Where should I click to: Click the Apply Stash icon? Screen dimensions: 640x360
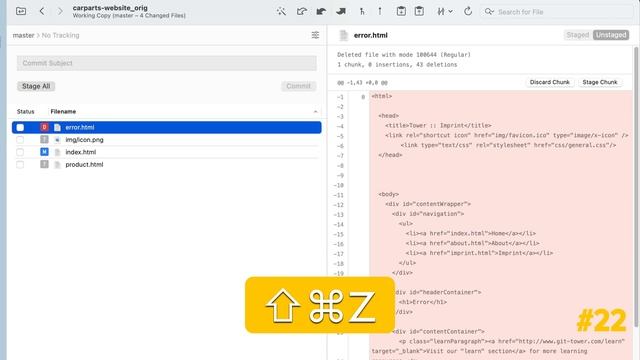(419, 11)
